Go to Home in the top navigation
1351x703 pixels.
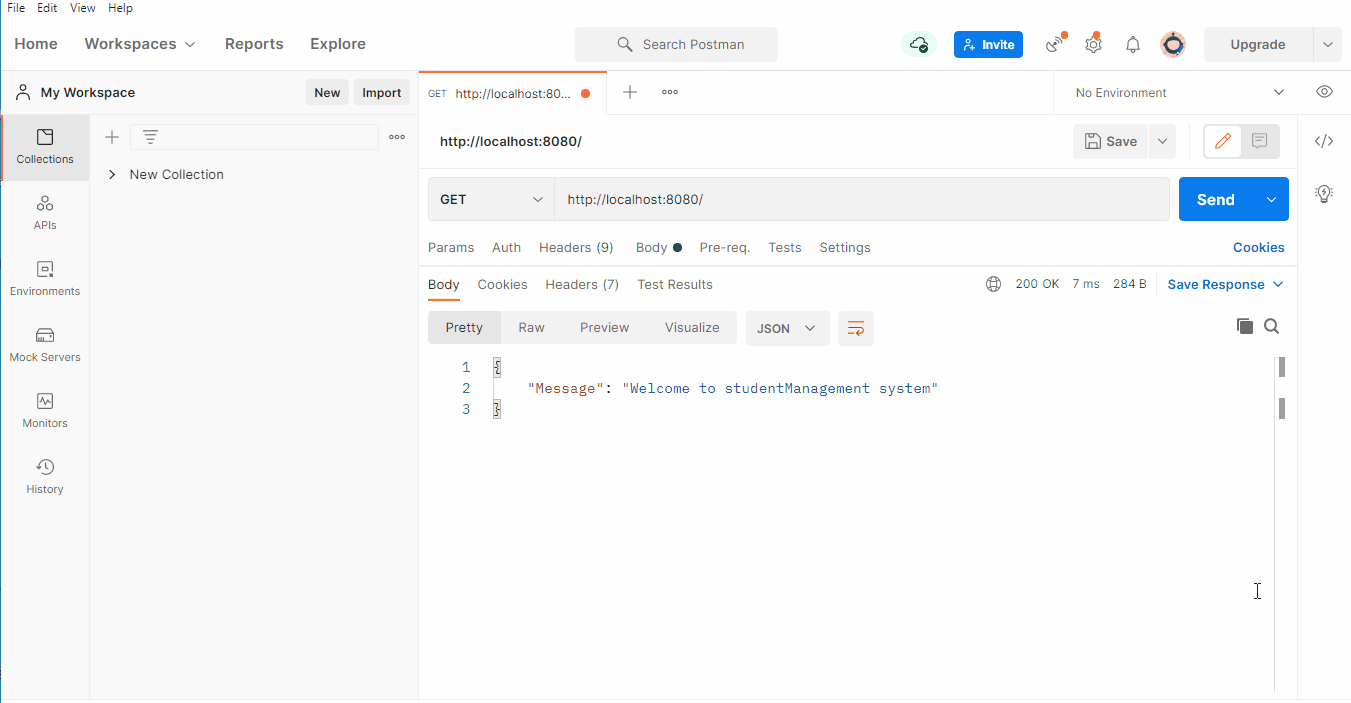pyautogui.click(x=36, y=44)
